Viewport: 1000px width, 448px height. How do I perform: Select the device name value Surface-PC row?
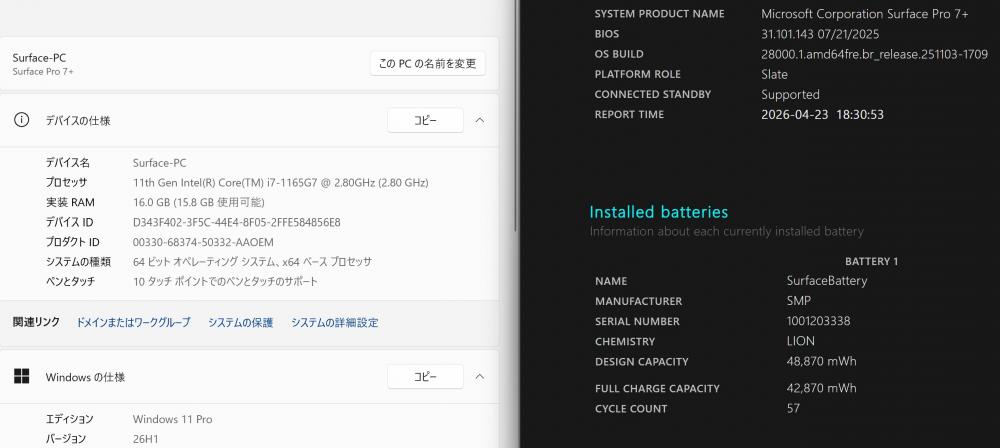[x=159, y=163]
